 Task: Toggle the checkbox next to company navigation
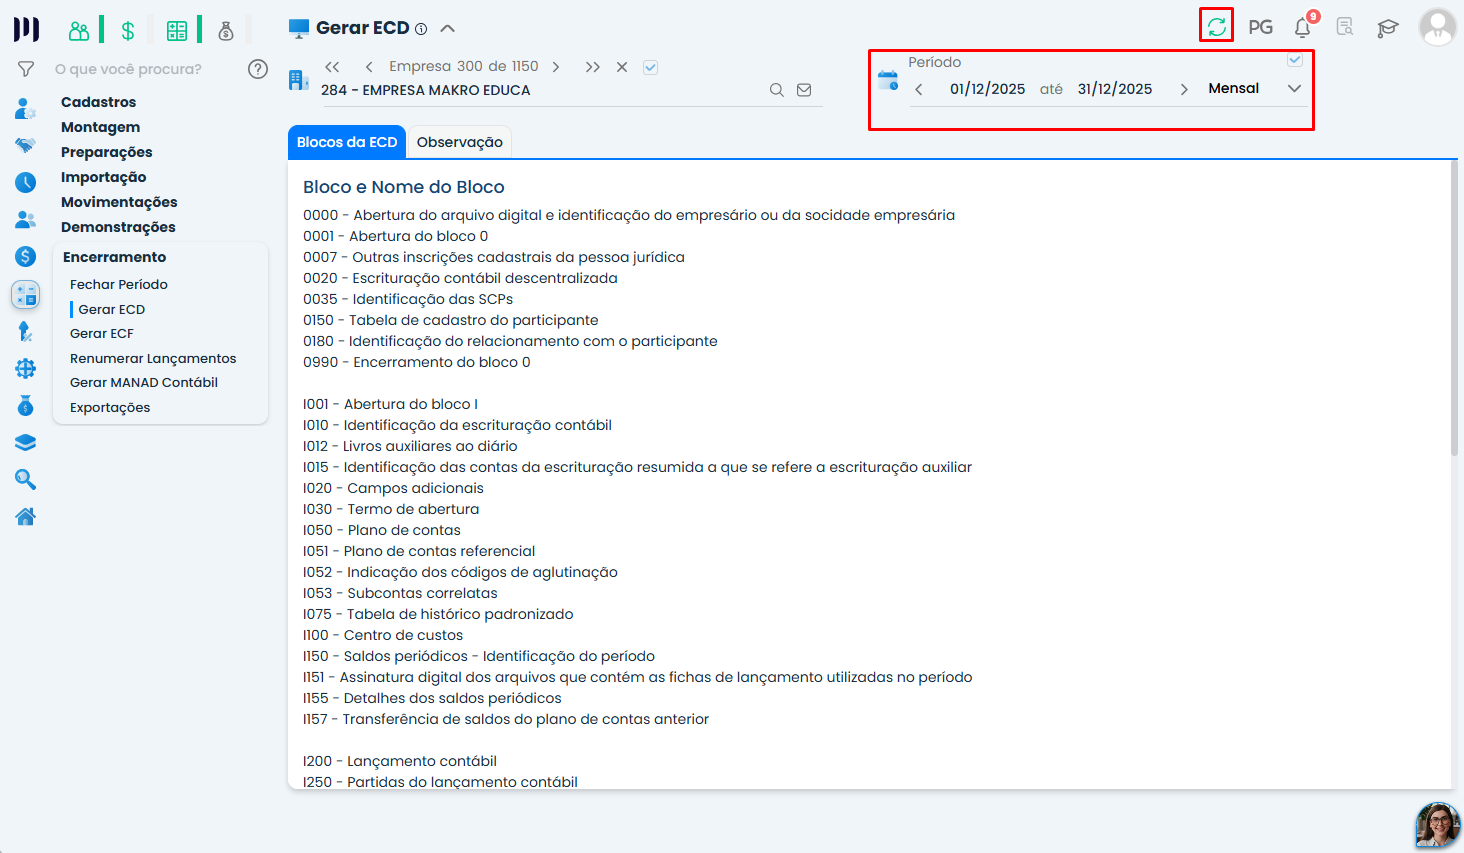point(650,67)
